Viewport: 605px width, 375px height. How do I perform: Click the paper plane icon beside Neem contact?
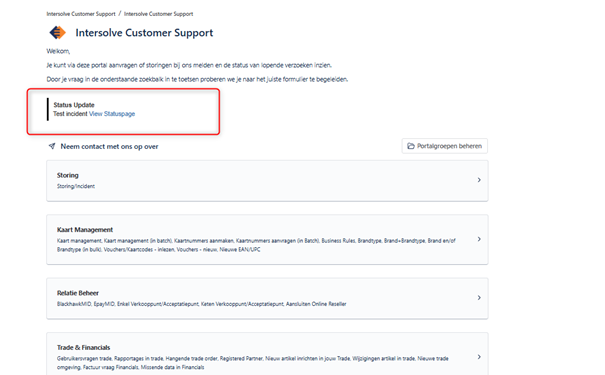click(52, 146)
